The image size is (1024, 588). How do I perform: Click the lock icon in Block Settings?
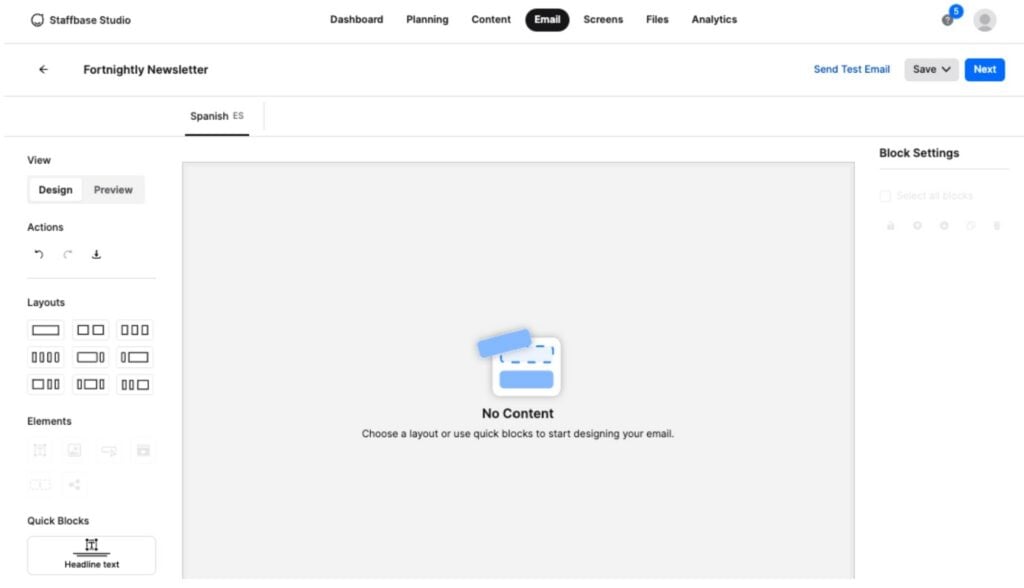coord(890,226)
